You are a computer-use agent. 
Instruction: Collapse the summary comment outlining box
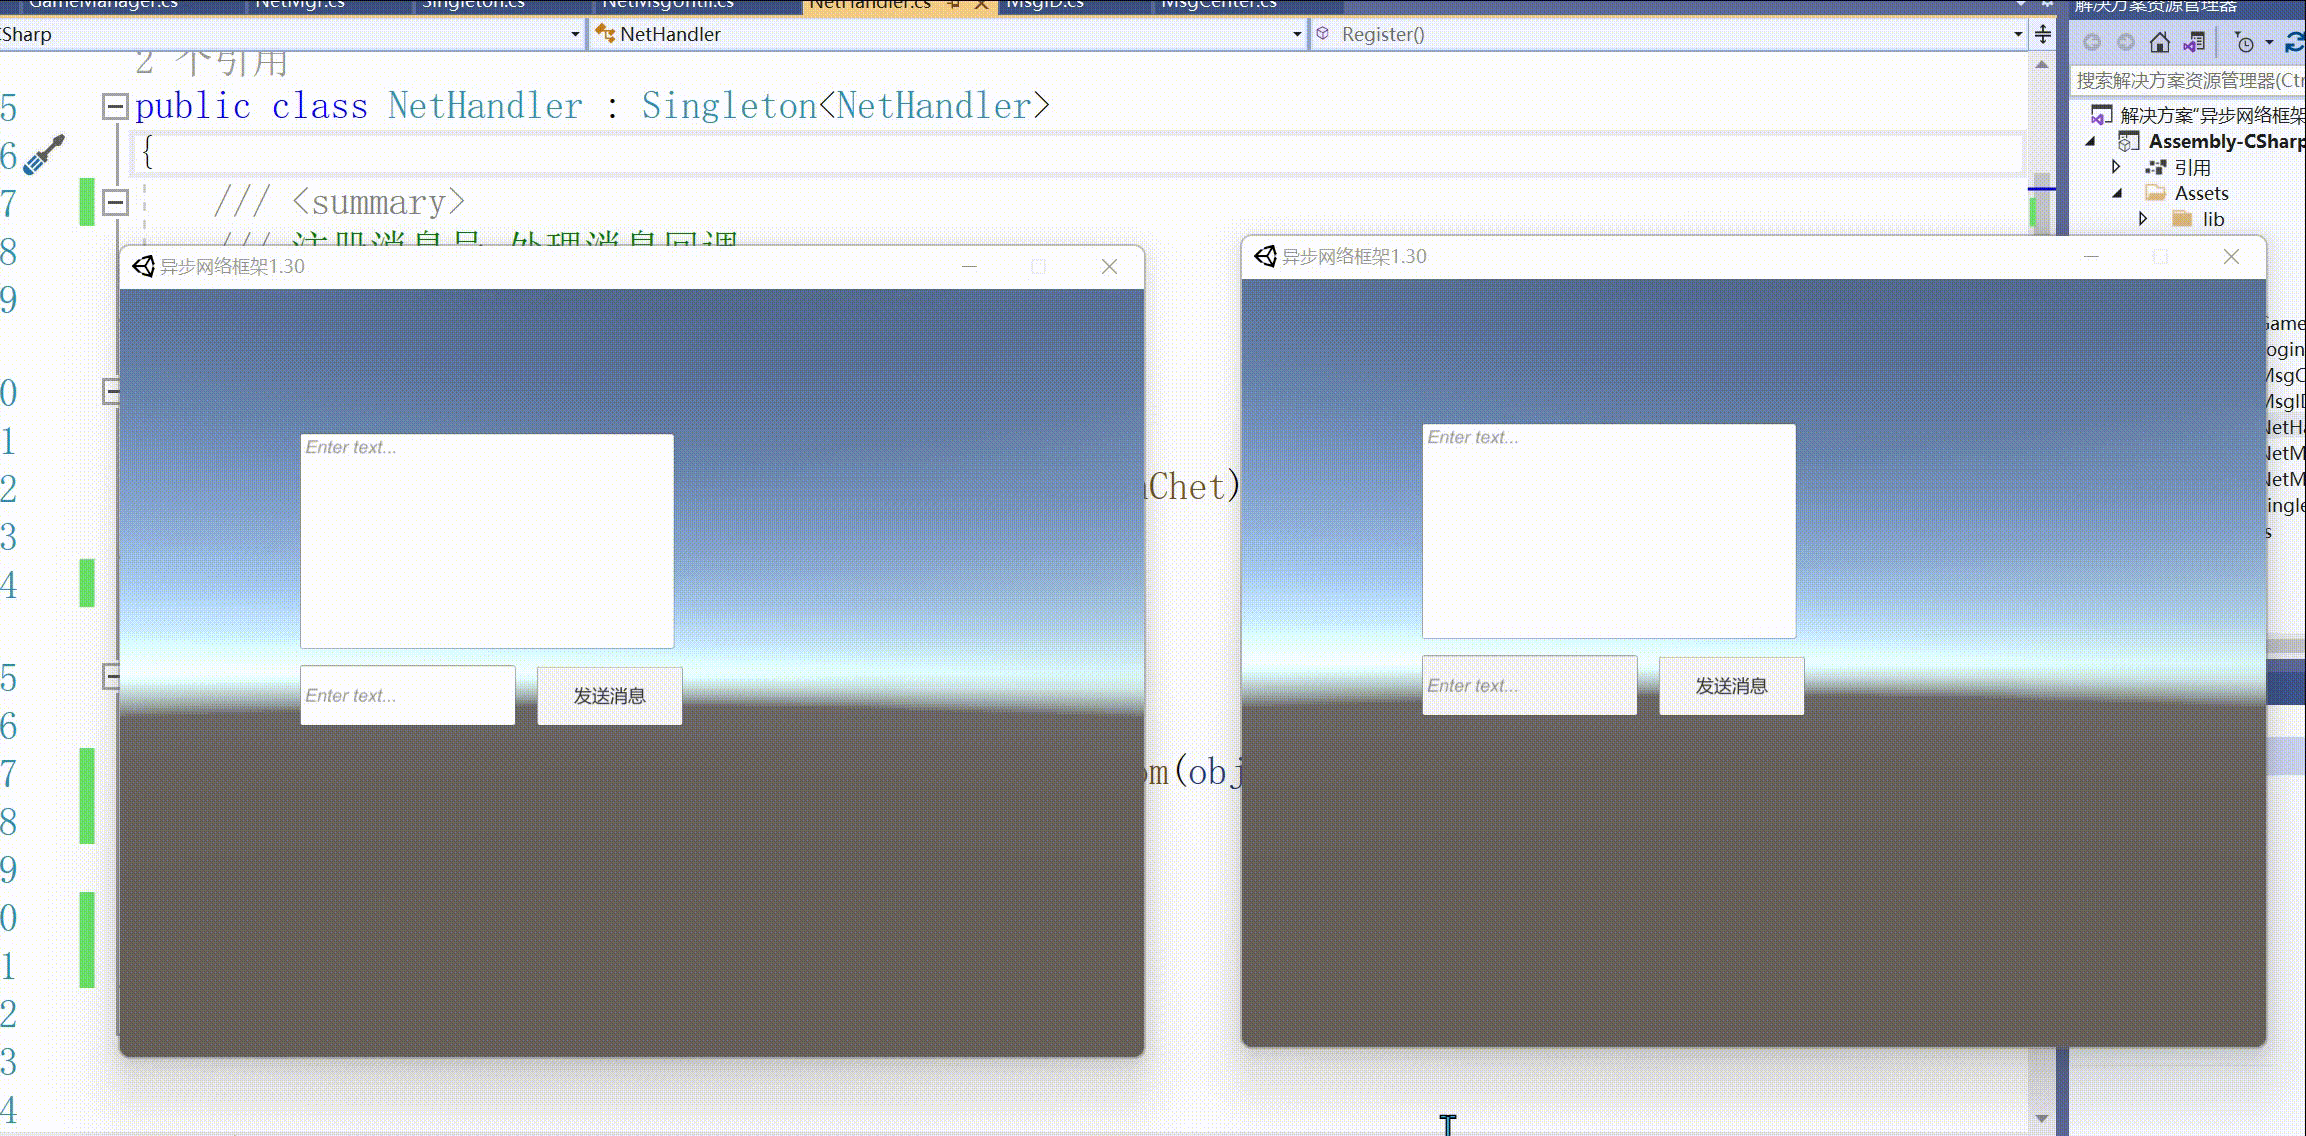pos(116,203)
